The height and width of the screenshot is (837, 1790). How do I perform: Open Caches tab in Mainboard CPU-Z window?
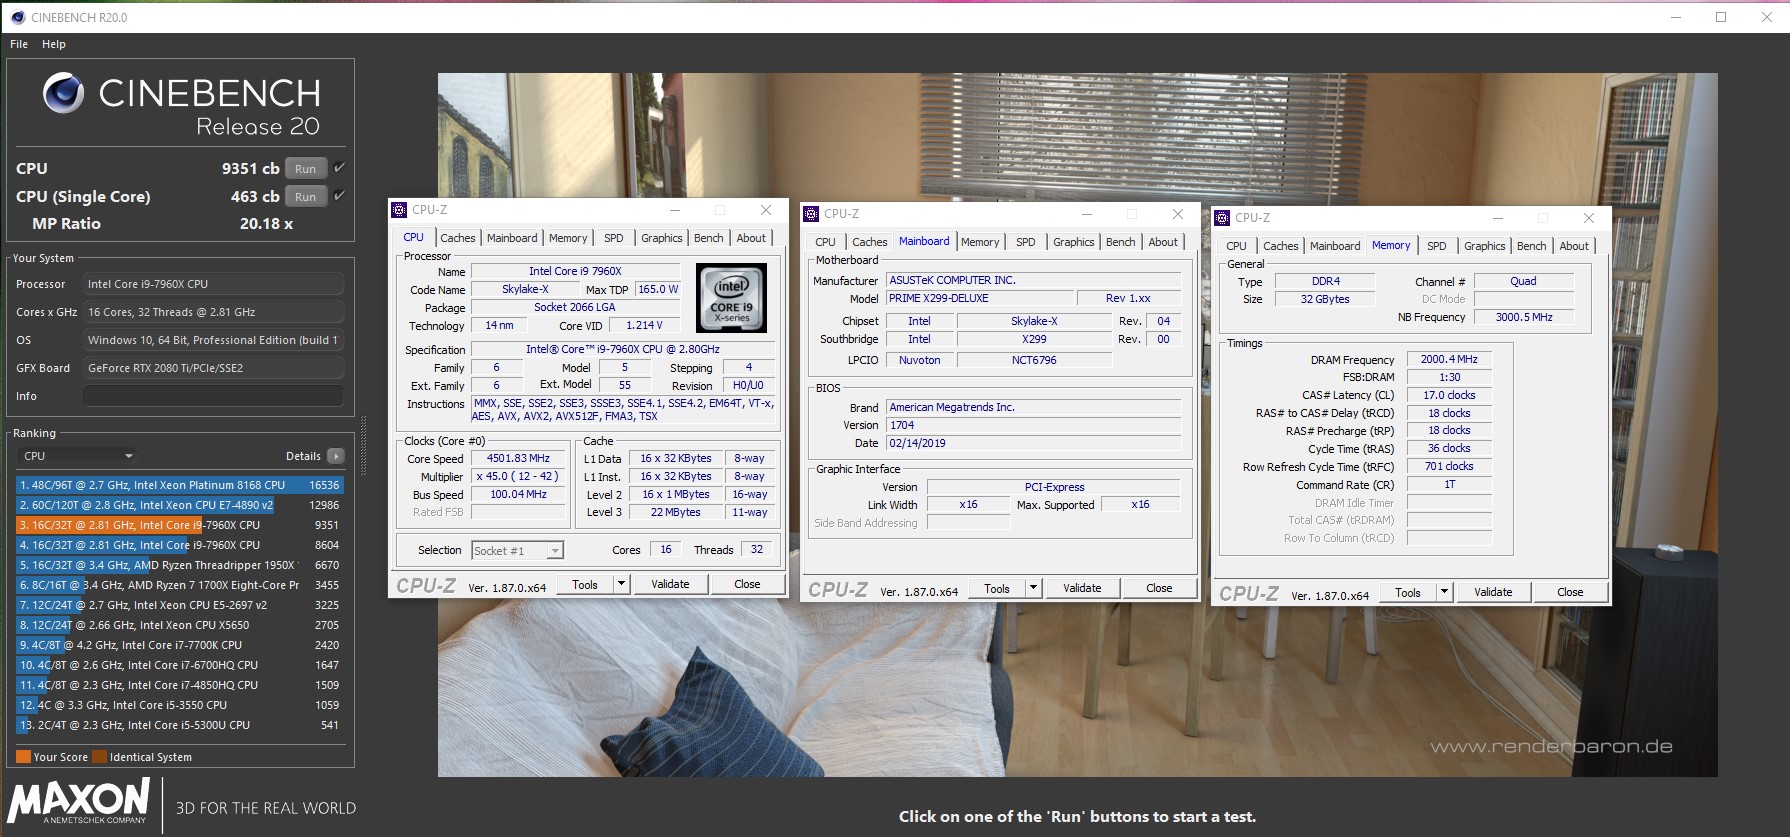(x=870, y=242)
